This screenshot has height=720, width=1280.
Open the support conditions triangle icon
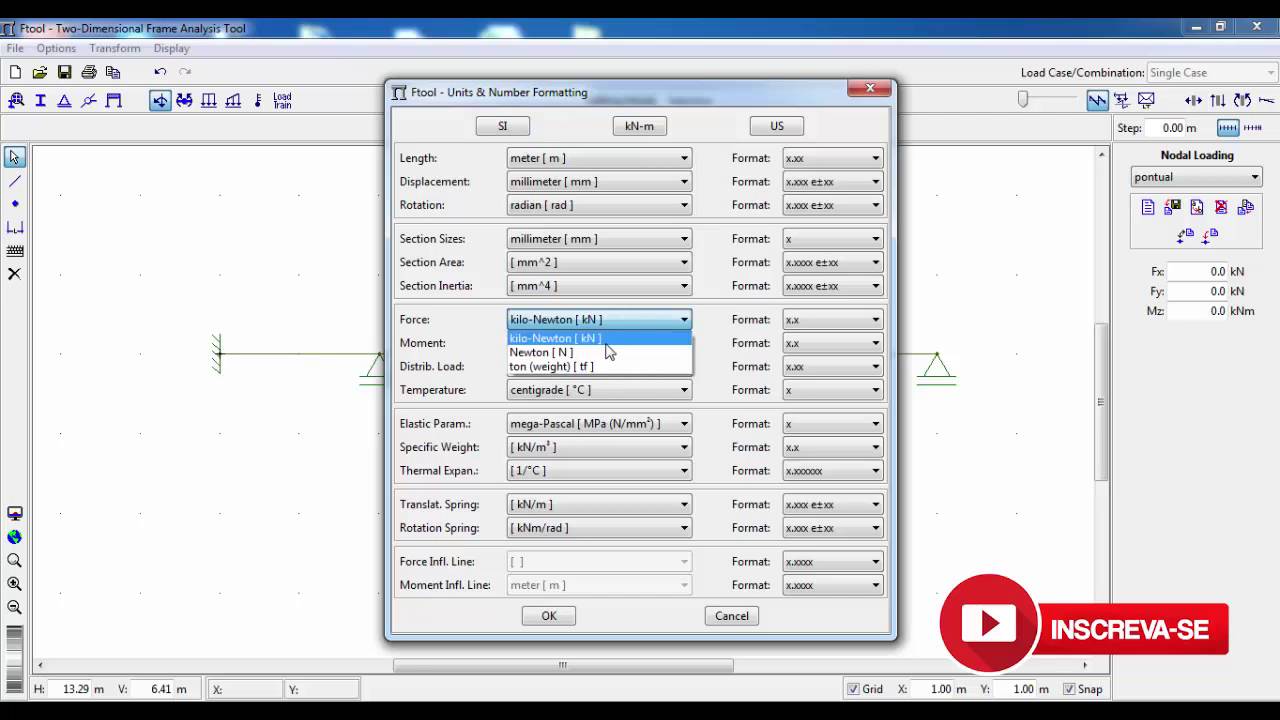65,100
